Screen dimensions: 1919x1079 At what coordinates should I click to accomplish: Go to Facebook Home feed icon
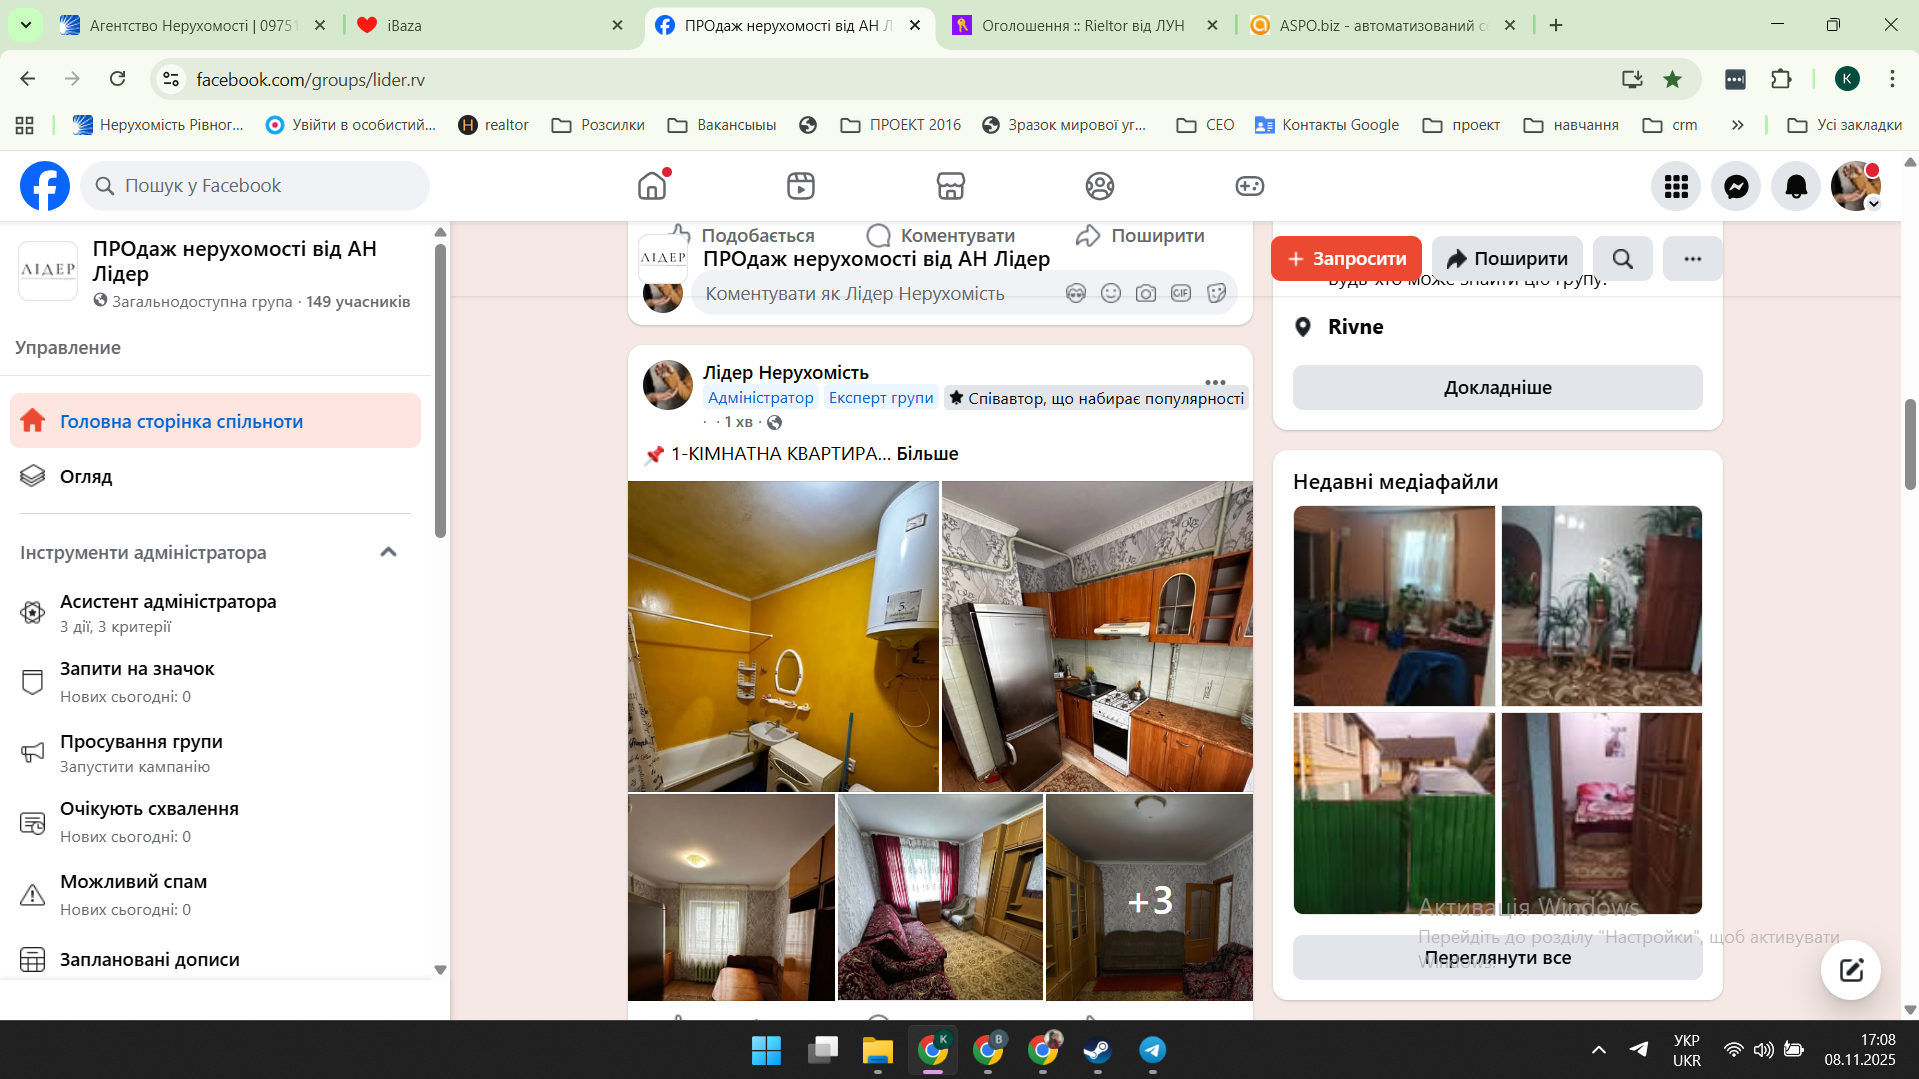[652, 186]
